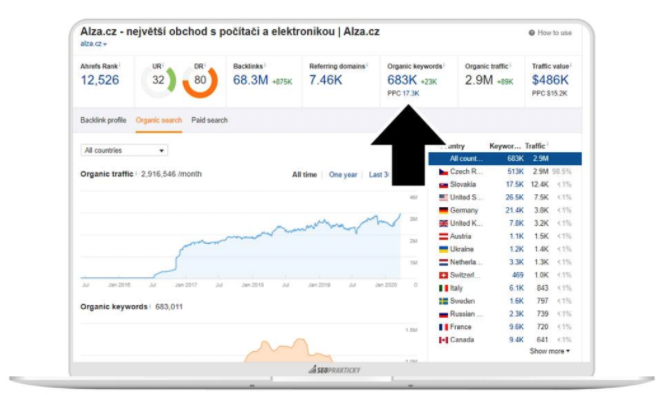Click the Ukraine traffic value 1.4K
This screenshot has width=667, height=395.
pyautogui.click(x=541, y=249)
